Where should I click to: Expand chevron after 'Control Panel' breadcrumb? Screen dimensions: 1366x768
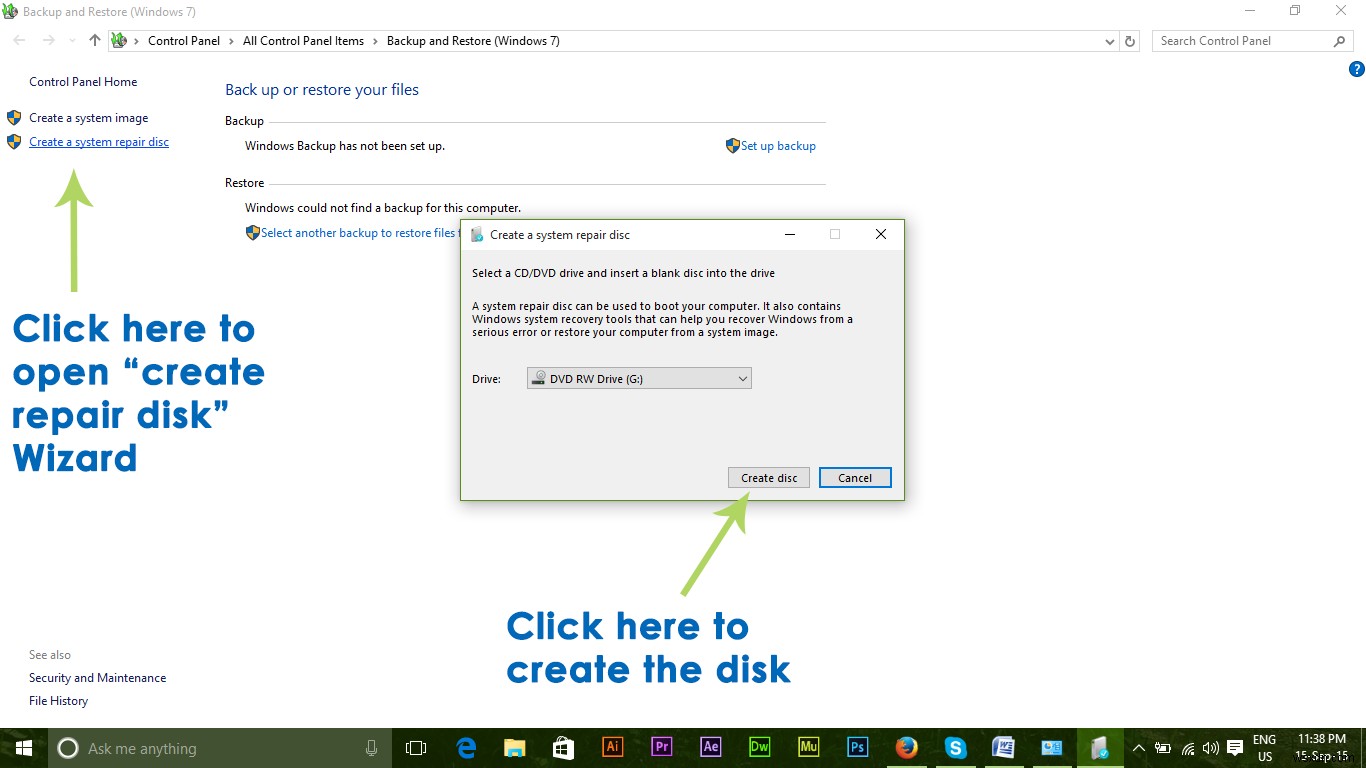pyautogui.click(x=232, y=41)
